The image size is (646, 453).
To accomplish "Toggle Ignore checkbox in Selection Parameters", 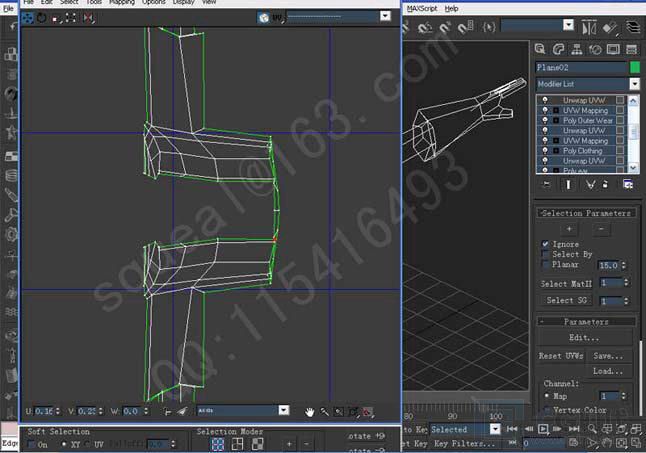I will click(545, 244).
